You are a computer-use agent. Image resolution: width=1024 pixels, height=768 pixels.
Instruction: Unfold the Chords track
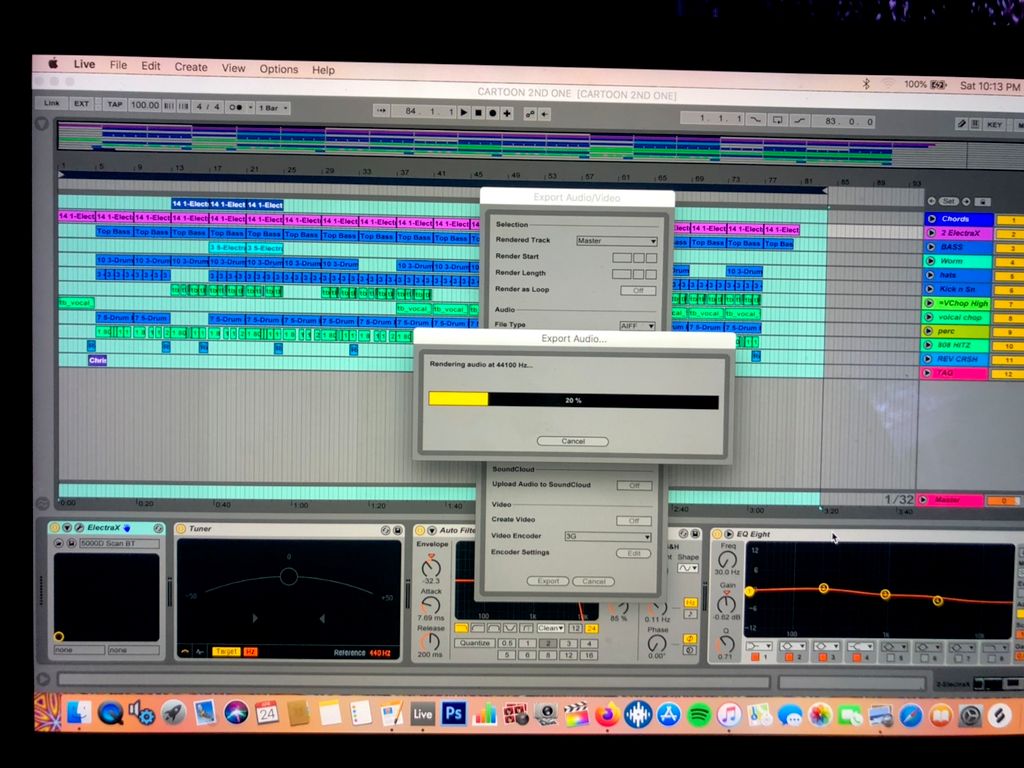tap(932, 219)
